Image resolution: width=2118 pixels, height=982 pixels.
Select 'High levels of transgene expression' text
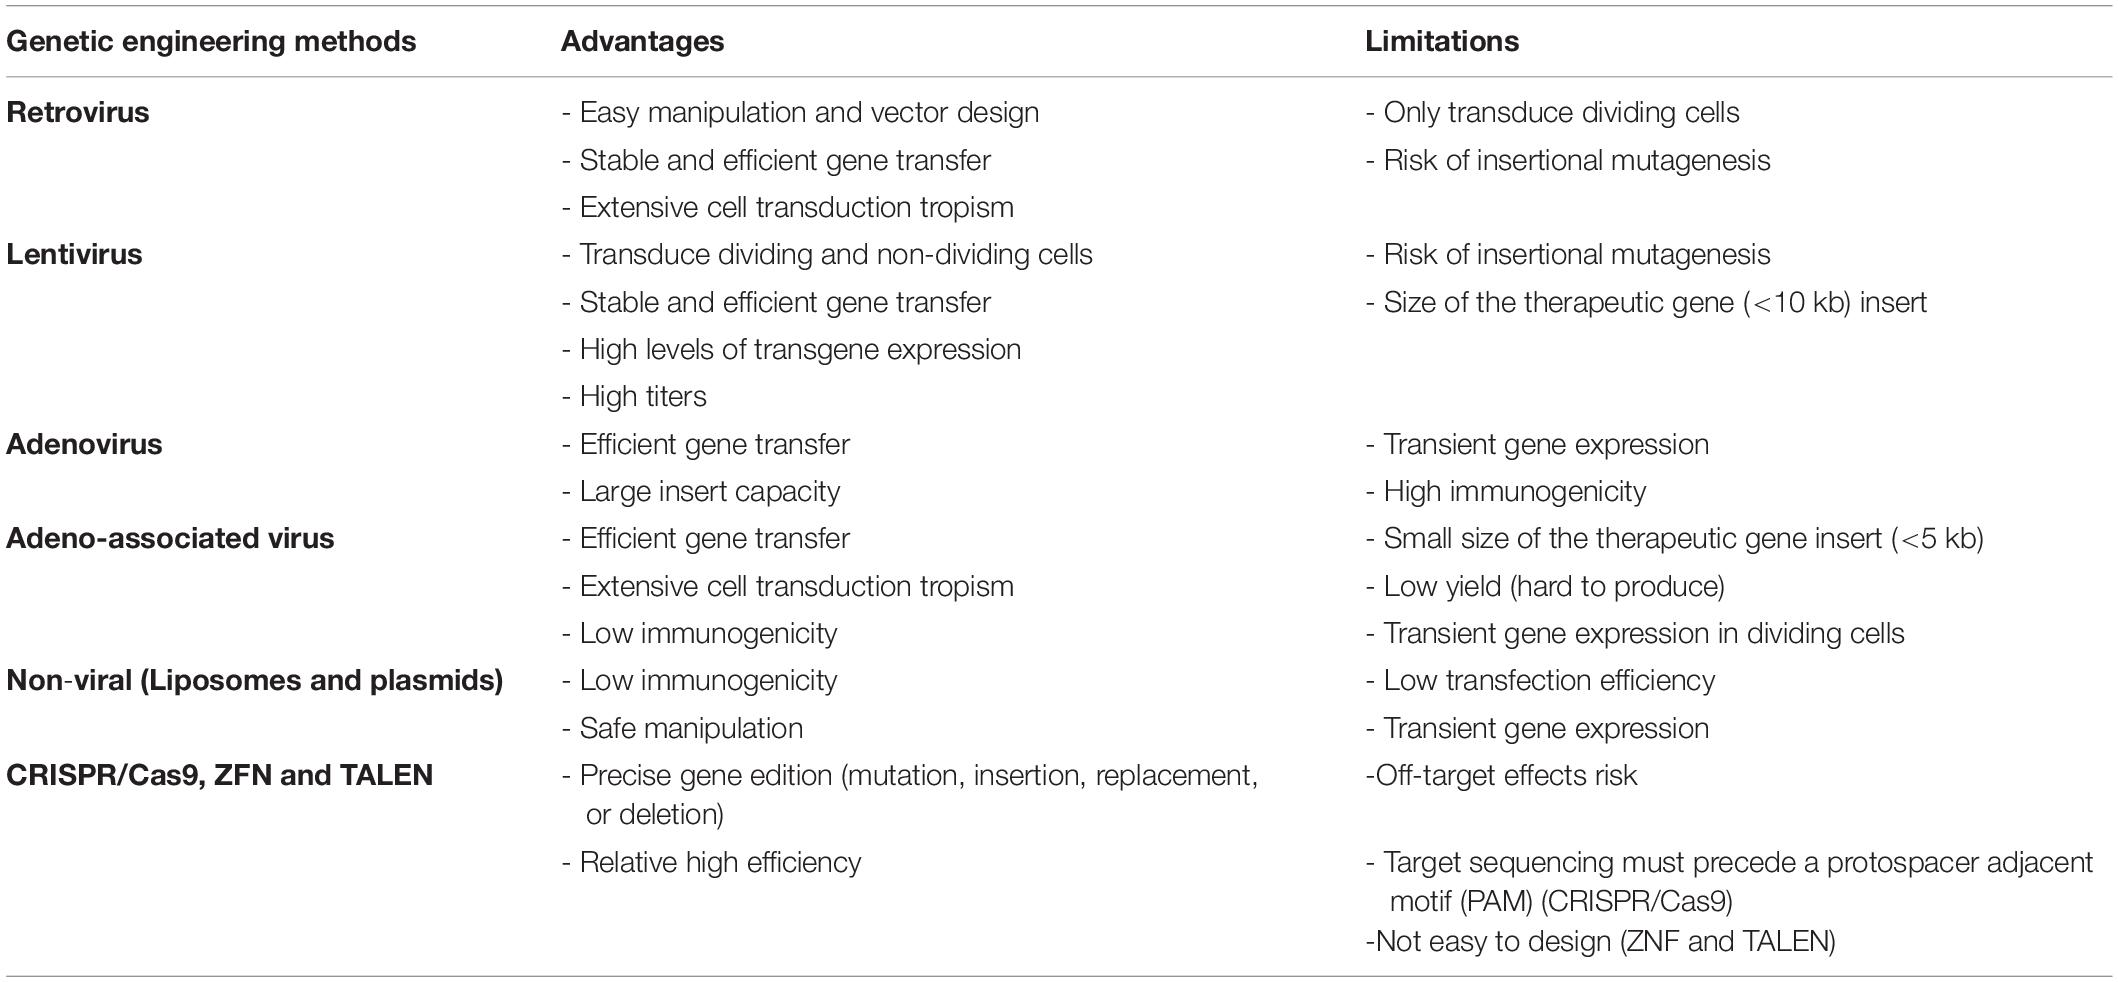800,349
